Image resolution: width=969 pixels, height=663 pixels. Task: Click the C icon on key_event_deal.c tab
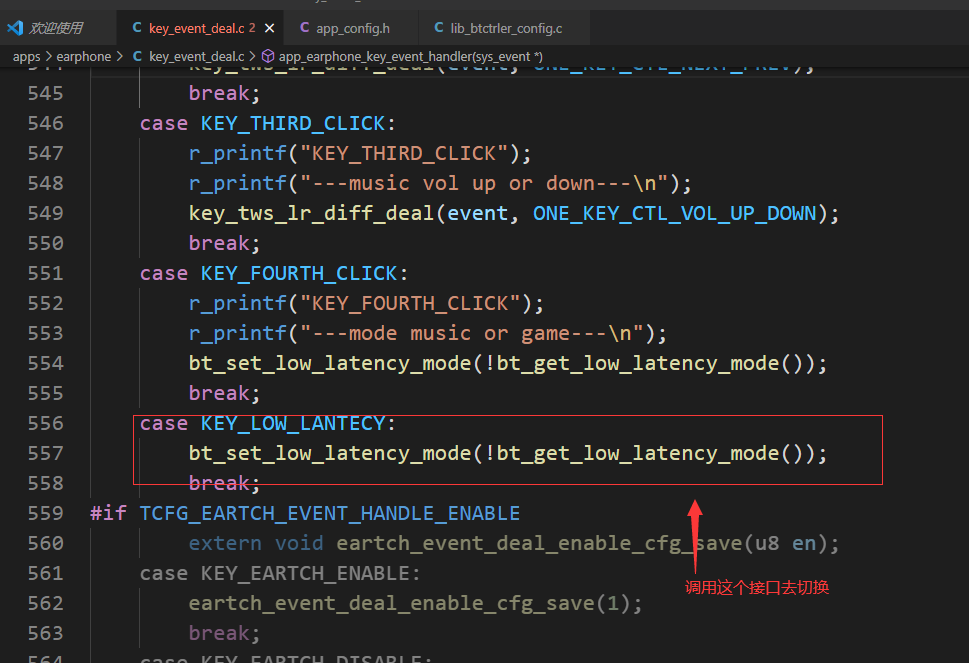[137, 28]
